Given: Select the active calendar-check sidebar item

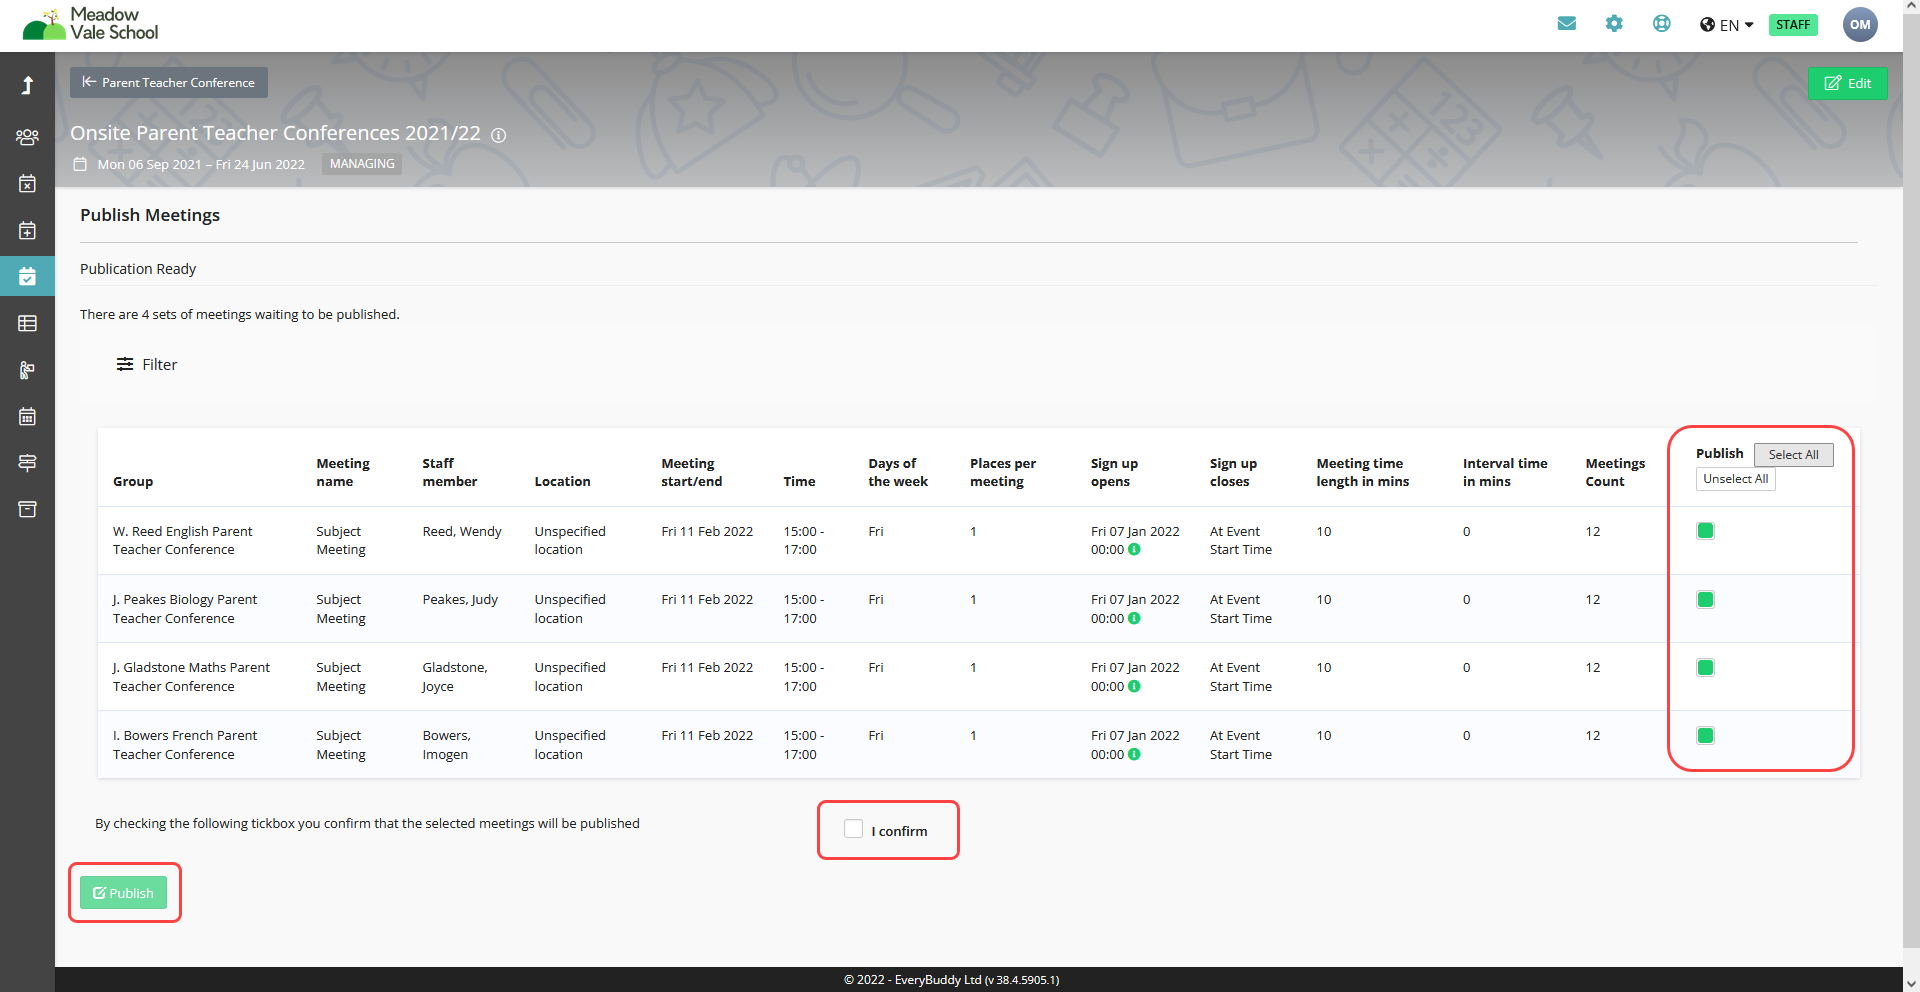Looking at the screenshot, I should click(x=27, y=277).
